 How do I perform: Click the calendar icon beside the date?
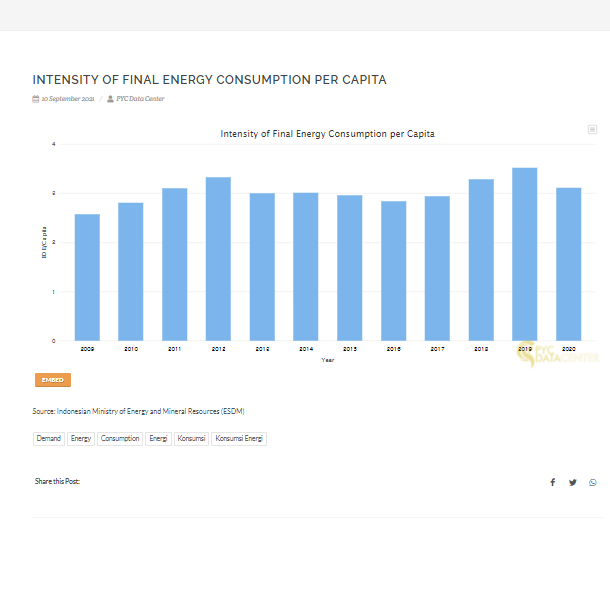pyautogui.click(x=35, y=99)
